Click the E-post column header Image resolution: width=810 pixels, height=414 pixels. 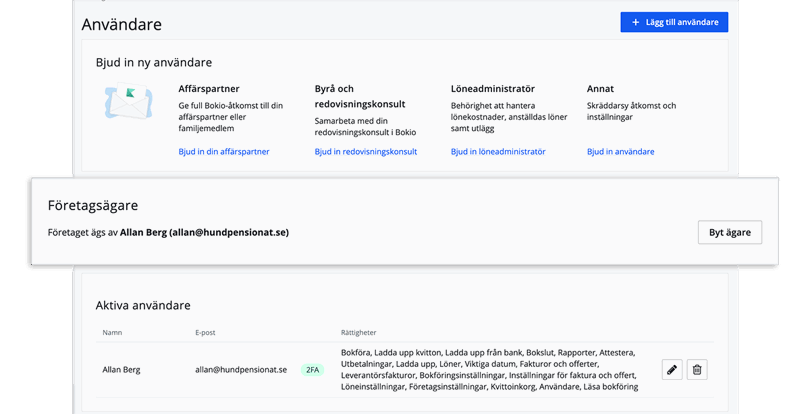click(x=206, y=332)
